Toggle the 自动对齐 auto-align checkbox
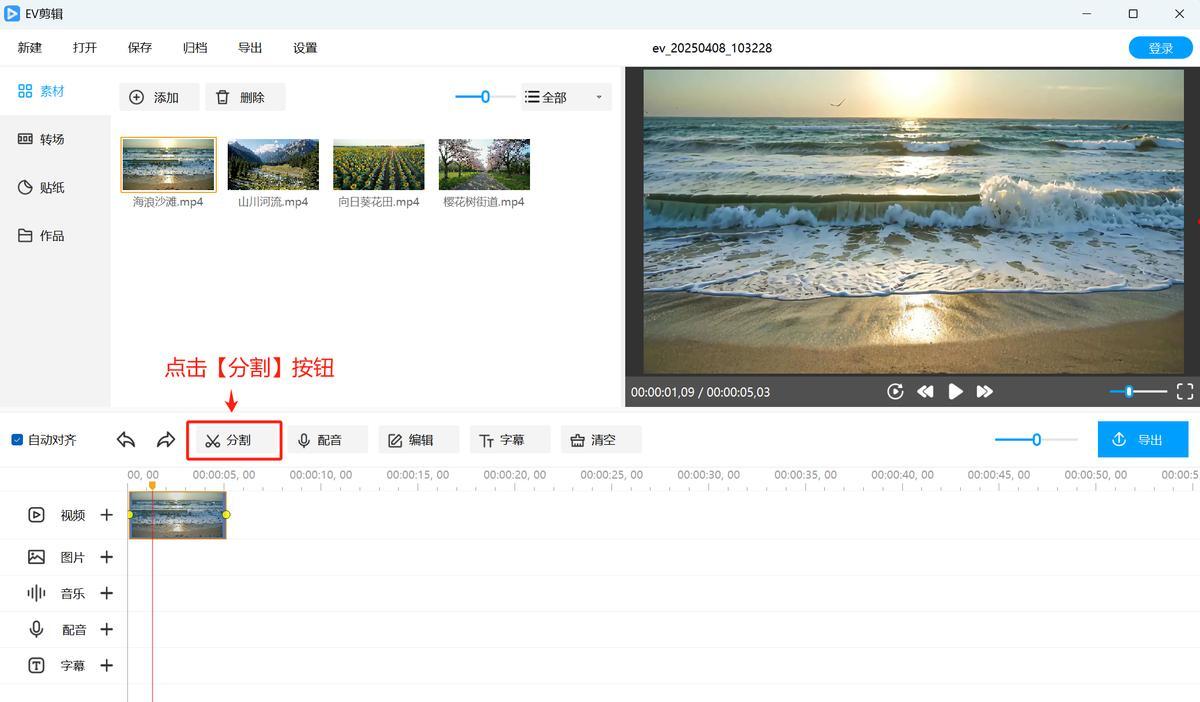 [x=17, y=440]
